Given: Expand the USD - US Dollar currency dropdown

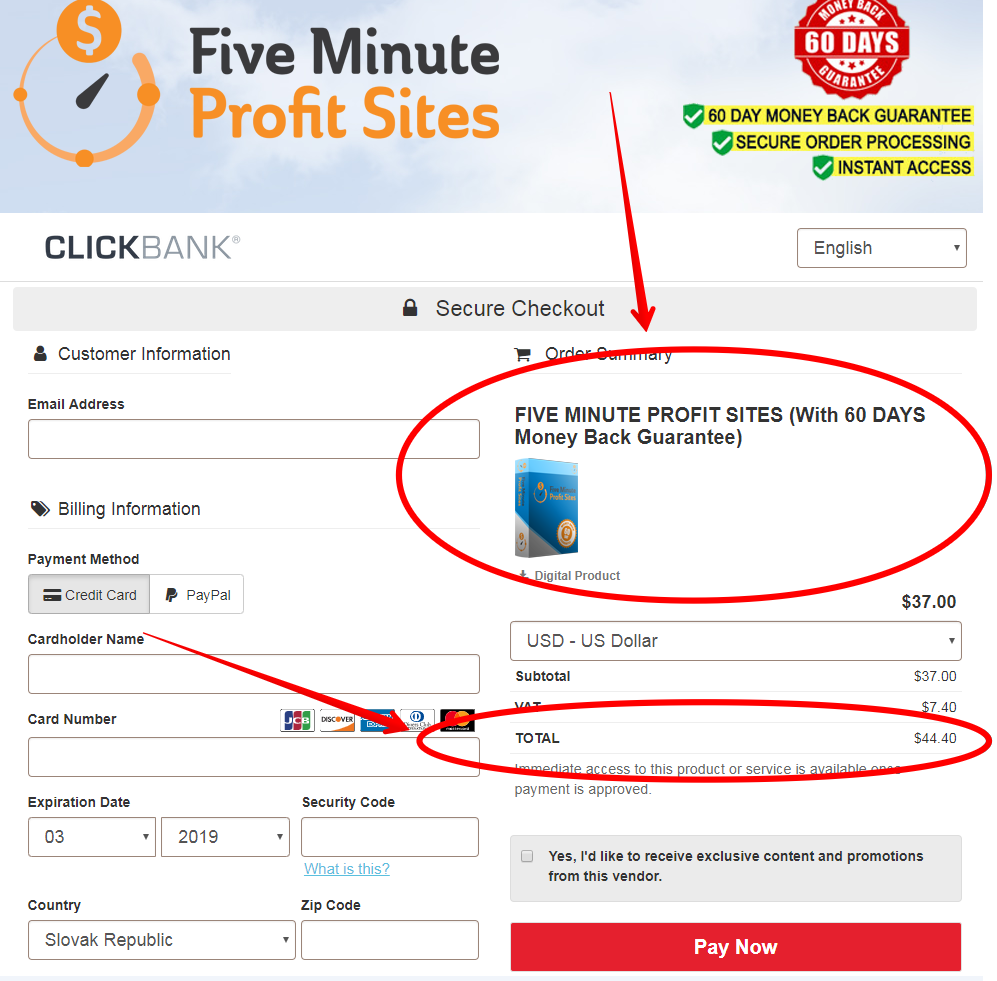Looking at the screenshot, I should (x=735, y=641).
